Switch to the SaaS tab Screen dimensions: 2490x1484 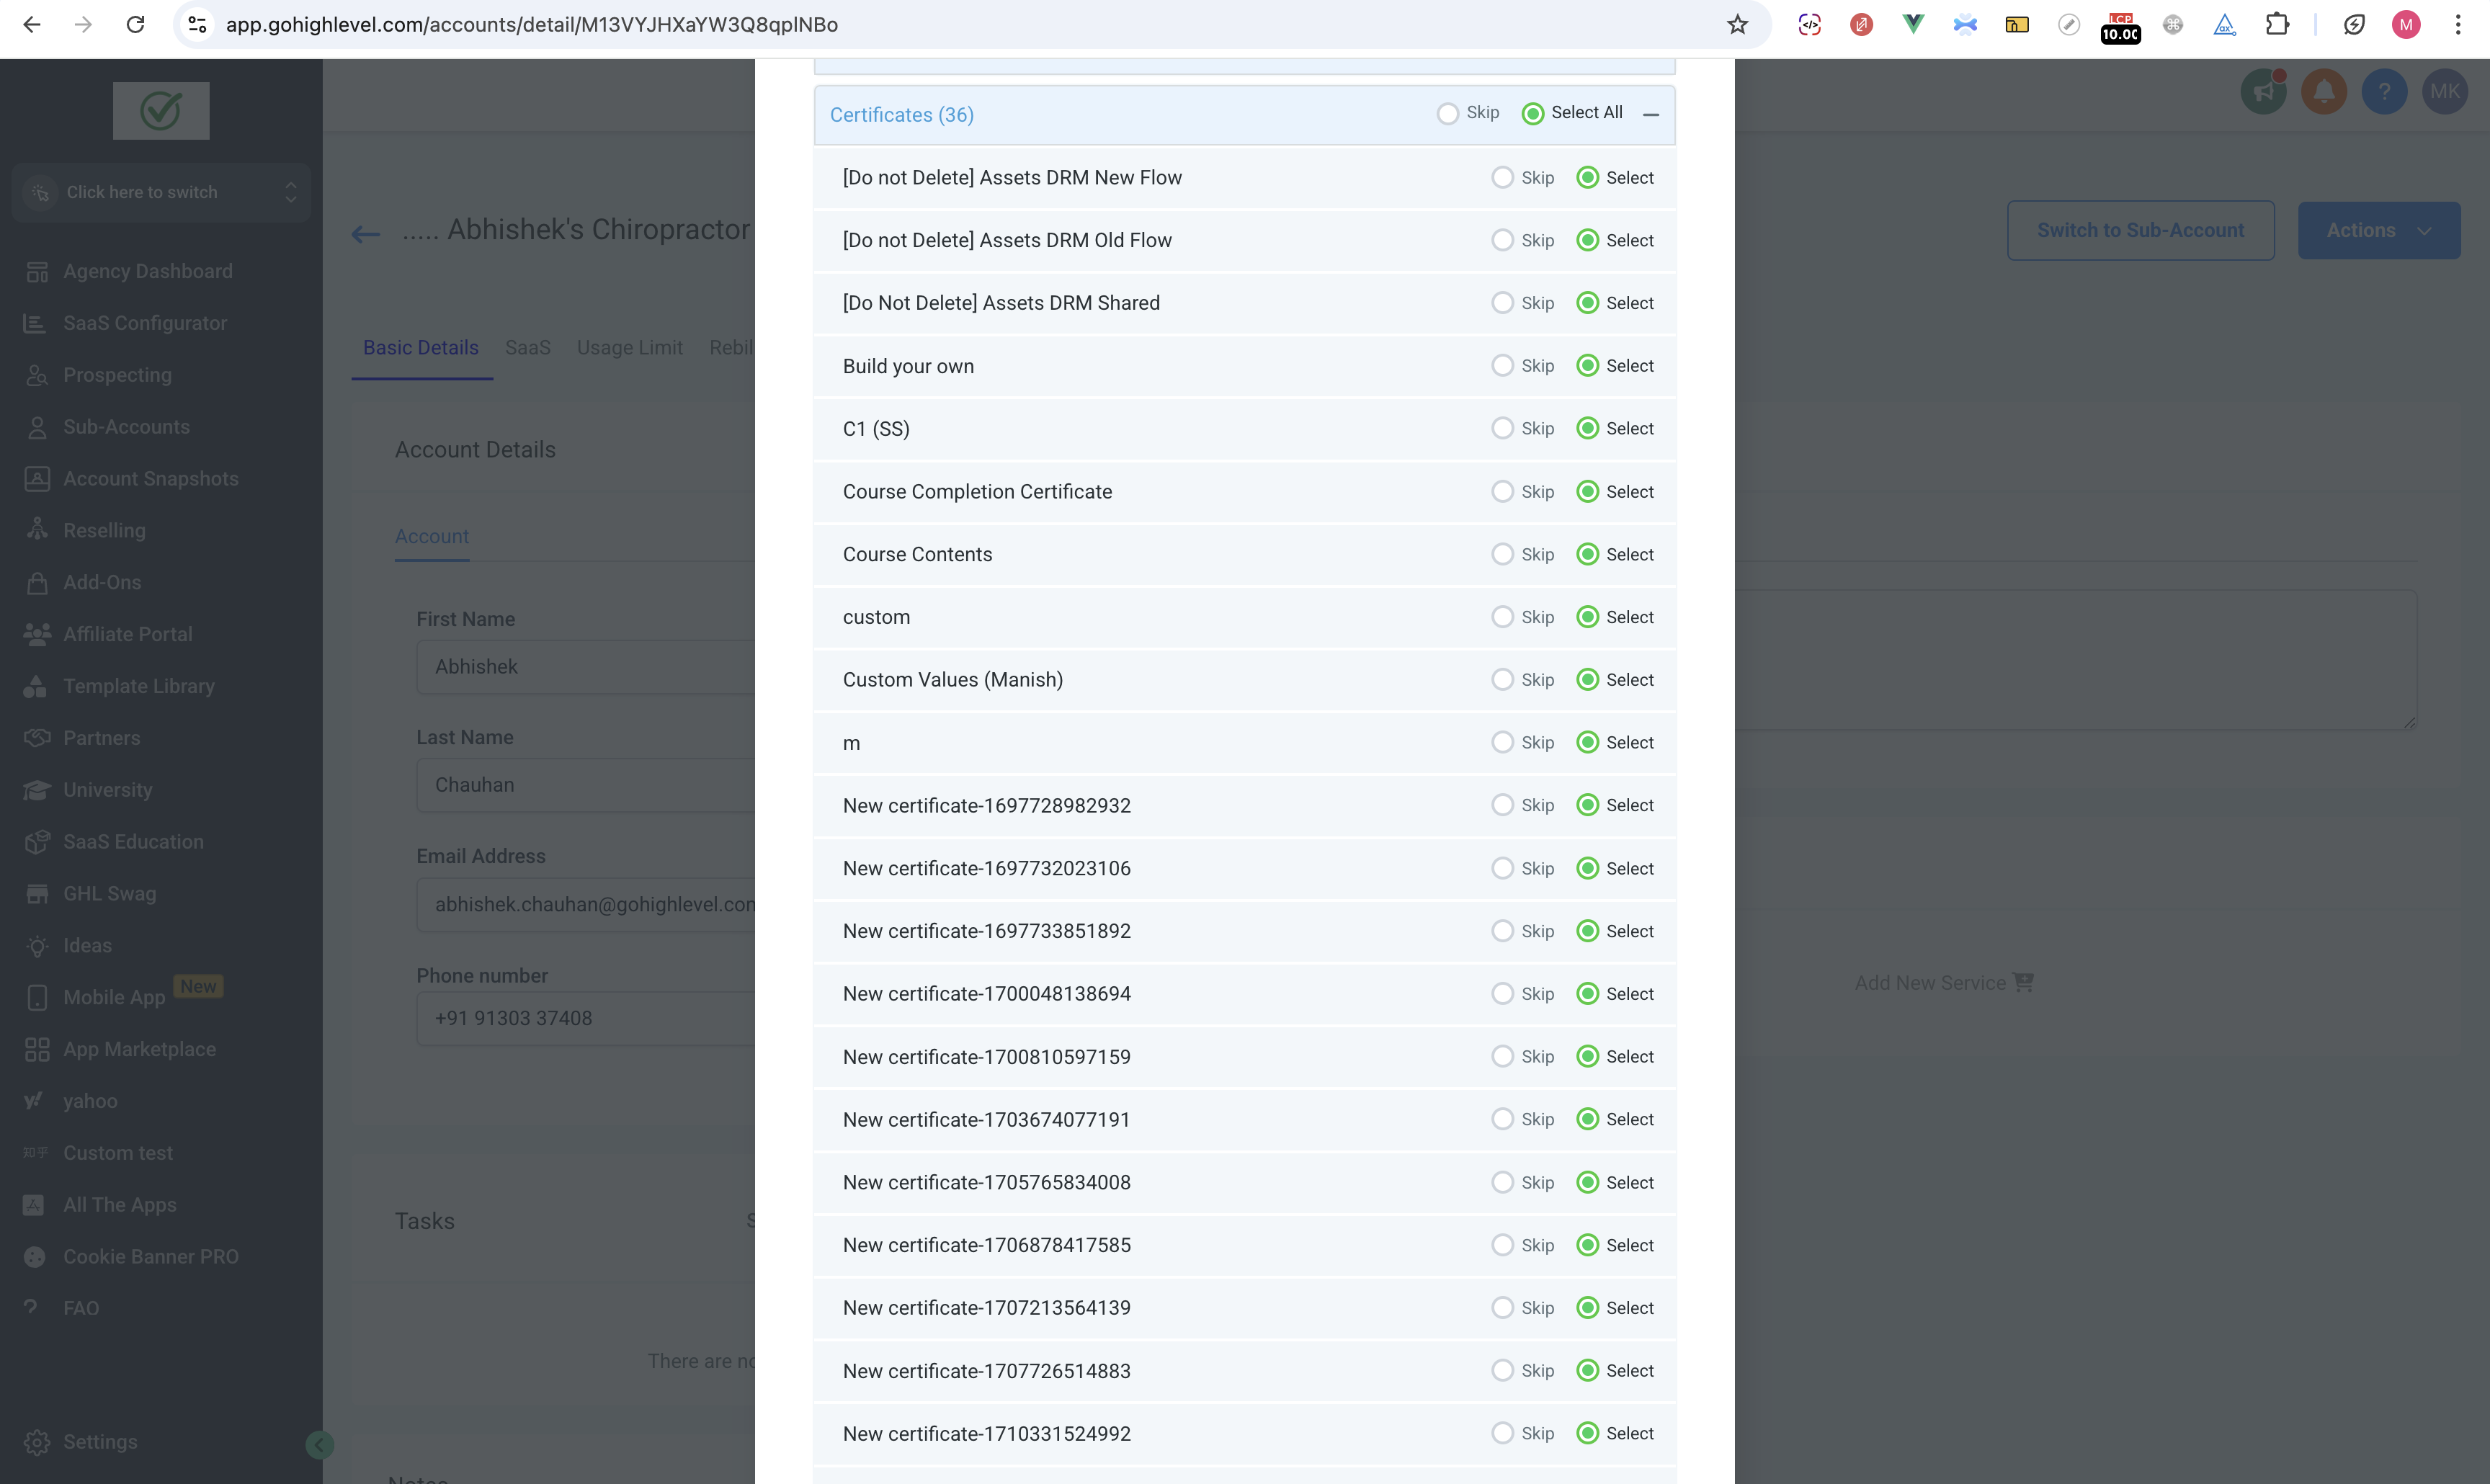click(527, 348)
